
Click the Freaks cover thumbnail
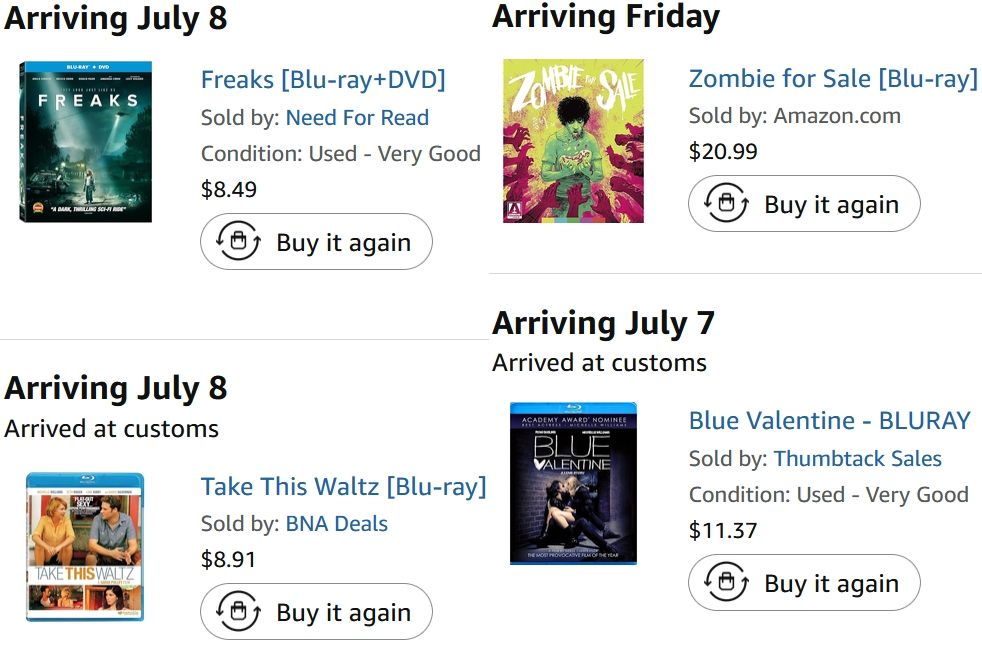(x=85, y=142)
